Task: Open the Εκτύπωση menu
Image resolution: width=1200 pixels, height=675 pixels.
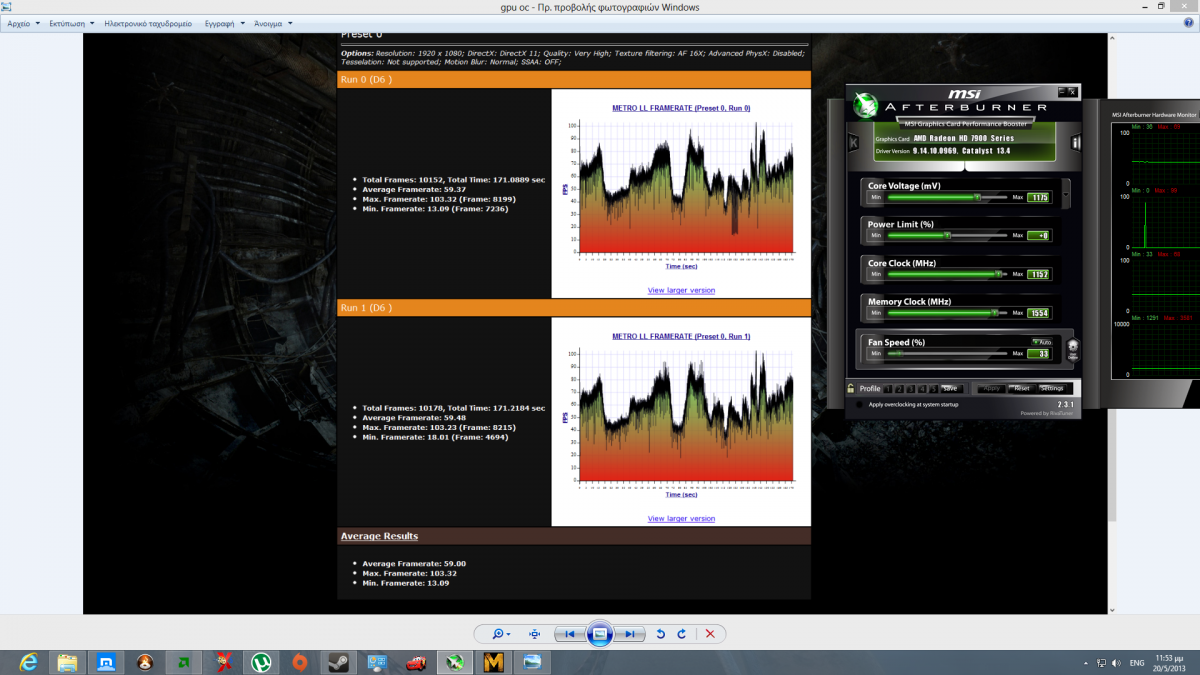Action: coord(71,22)
